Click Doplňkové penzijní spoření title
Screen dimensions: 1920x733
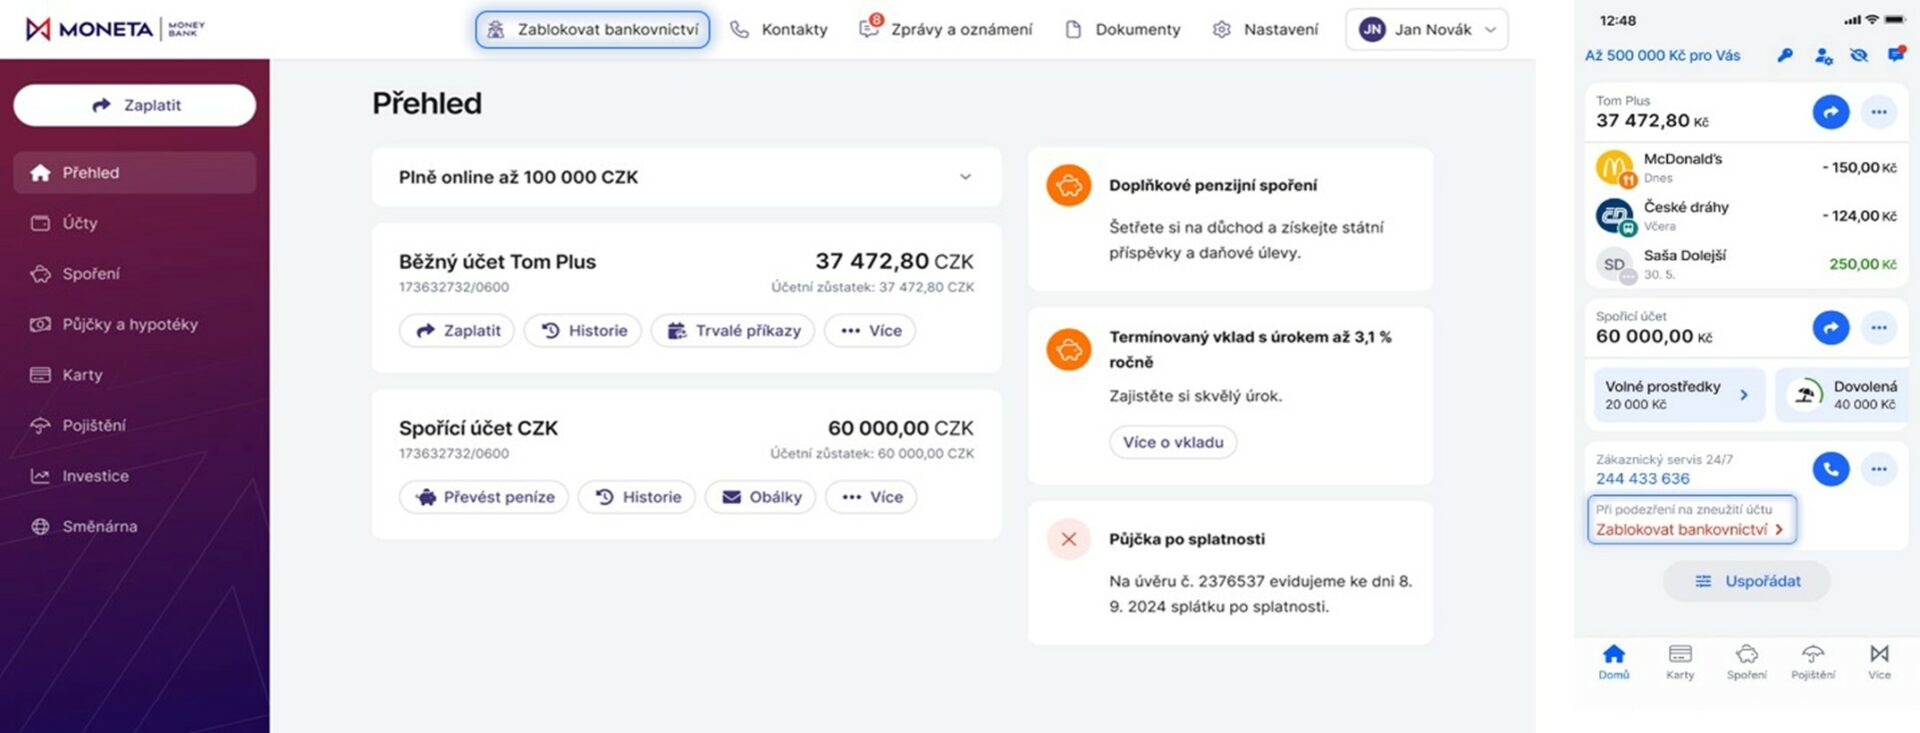pyautogui.click(x=1212, y=186)
